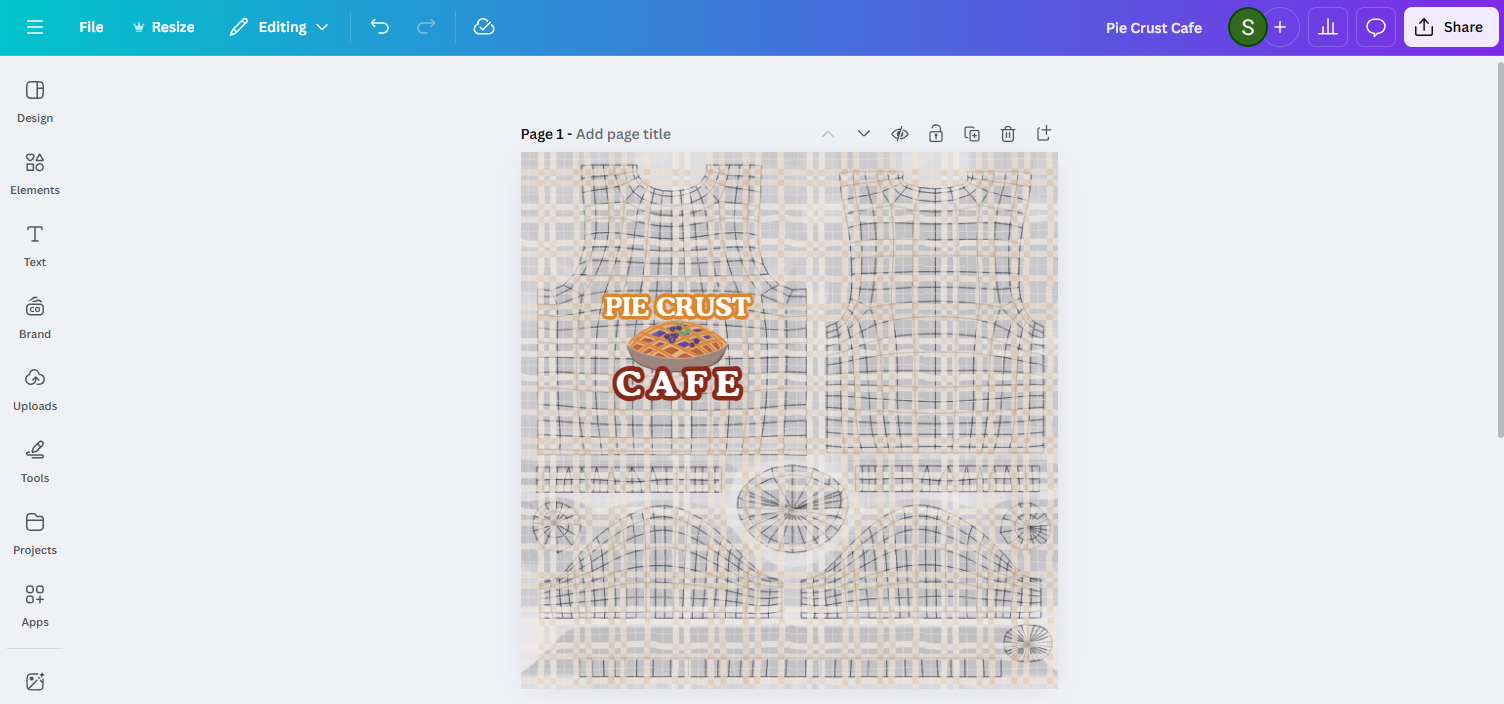Open the File menu
This screenshot has width=1504, height=704.
tap(91, 27)
